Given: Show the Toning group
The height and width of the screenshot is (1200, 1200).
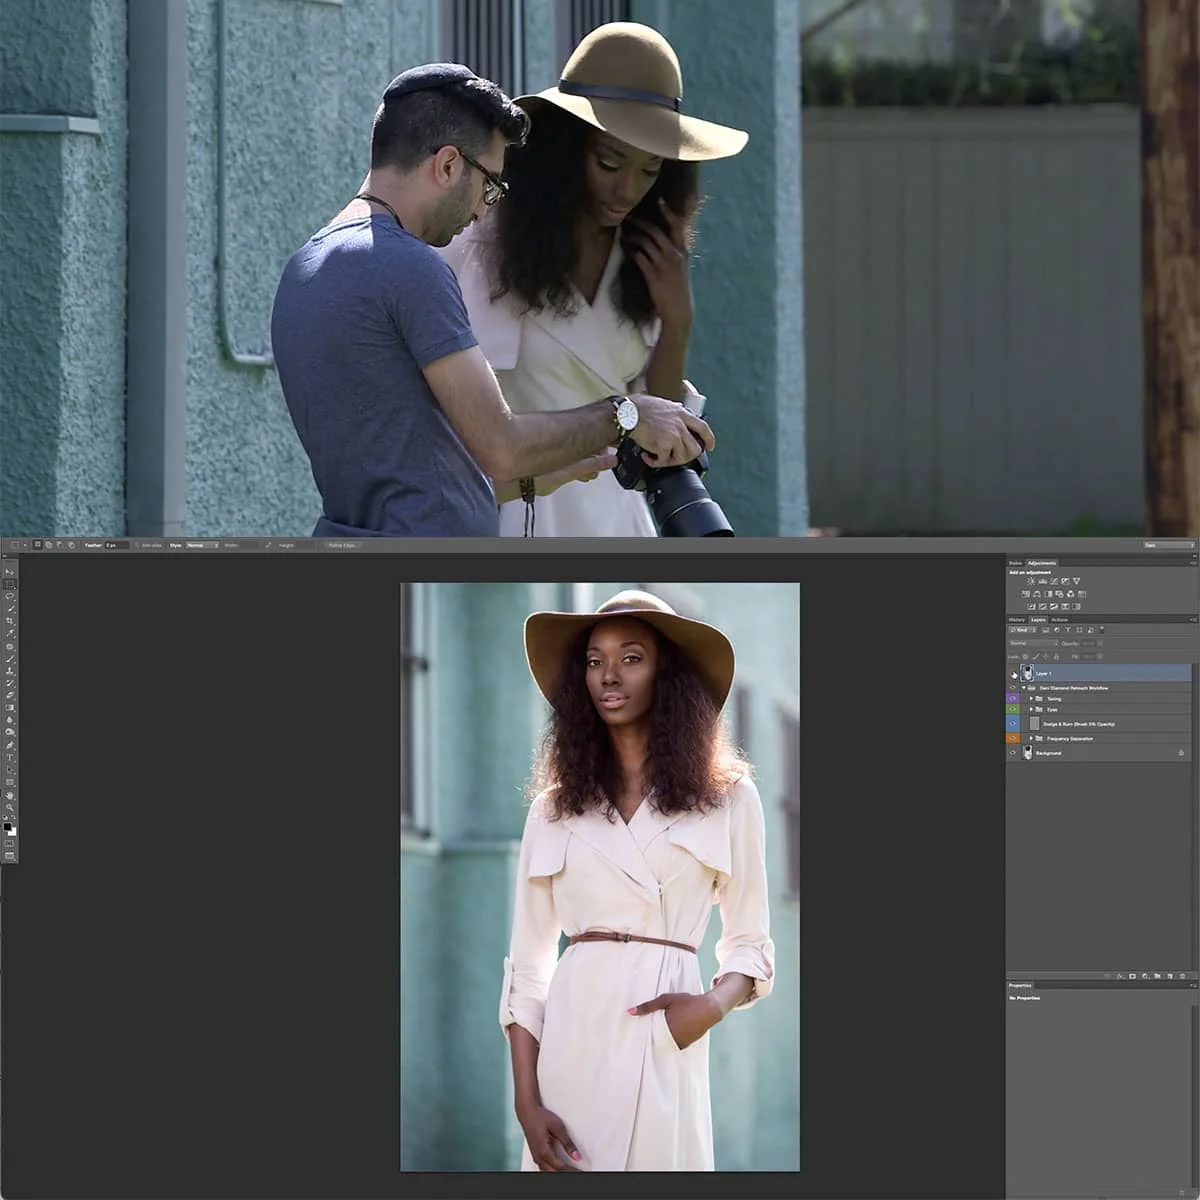Looking at the screenshot, I should (1013, 698).
